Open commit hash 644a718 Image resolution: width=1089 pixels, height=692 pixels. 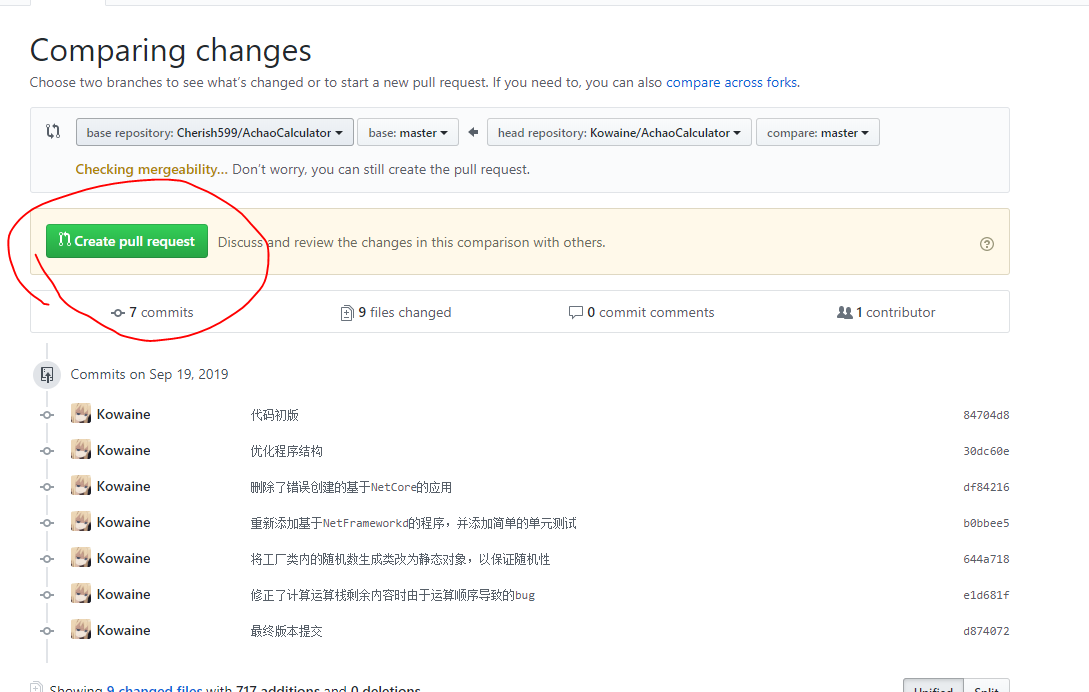tap(986, 559)
